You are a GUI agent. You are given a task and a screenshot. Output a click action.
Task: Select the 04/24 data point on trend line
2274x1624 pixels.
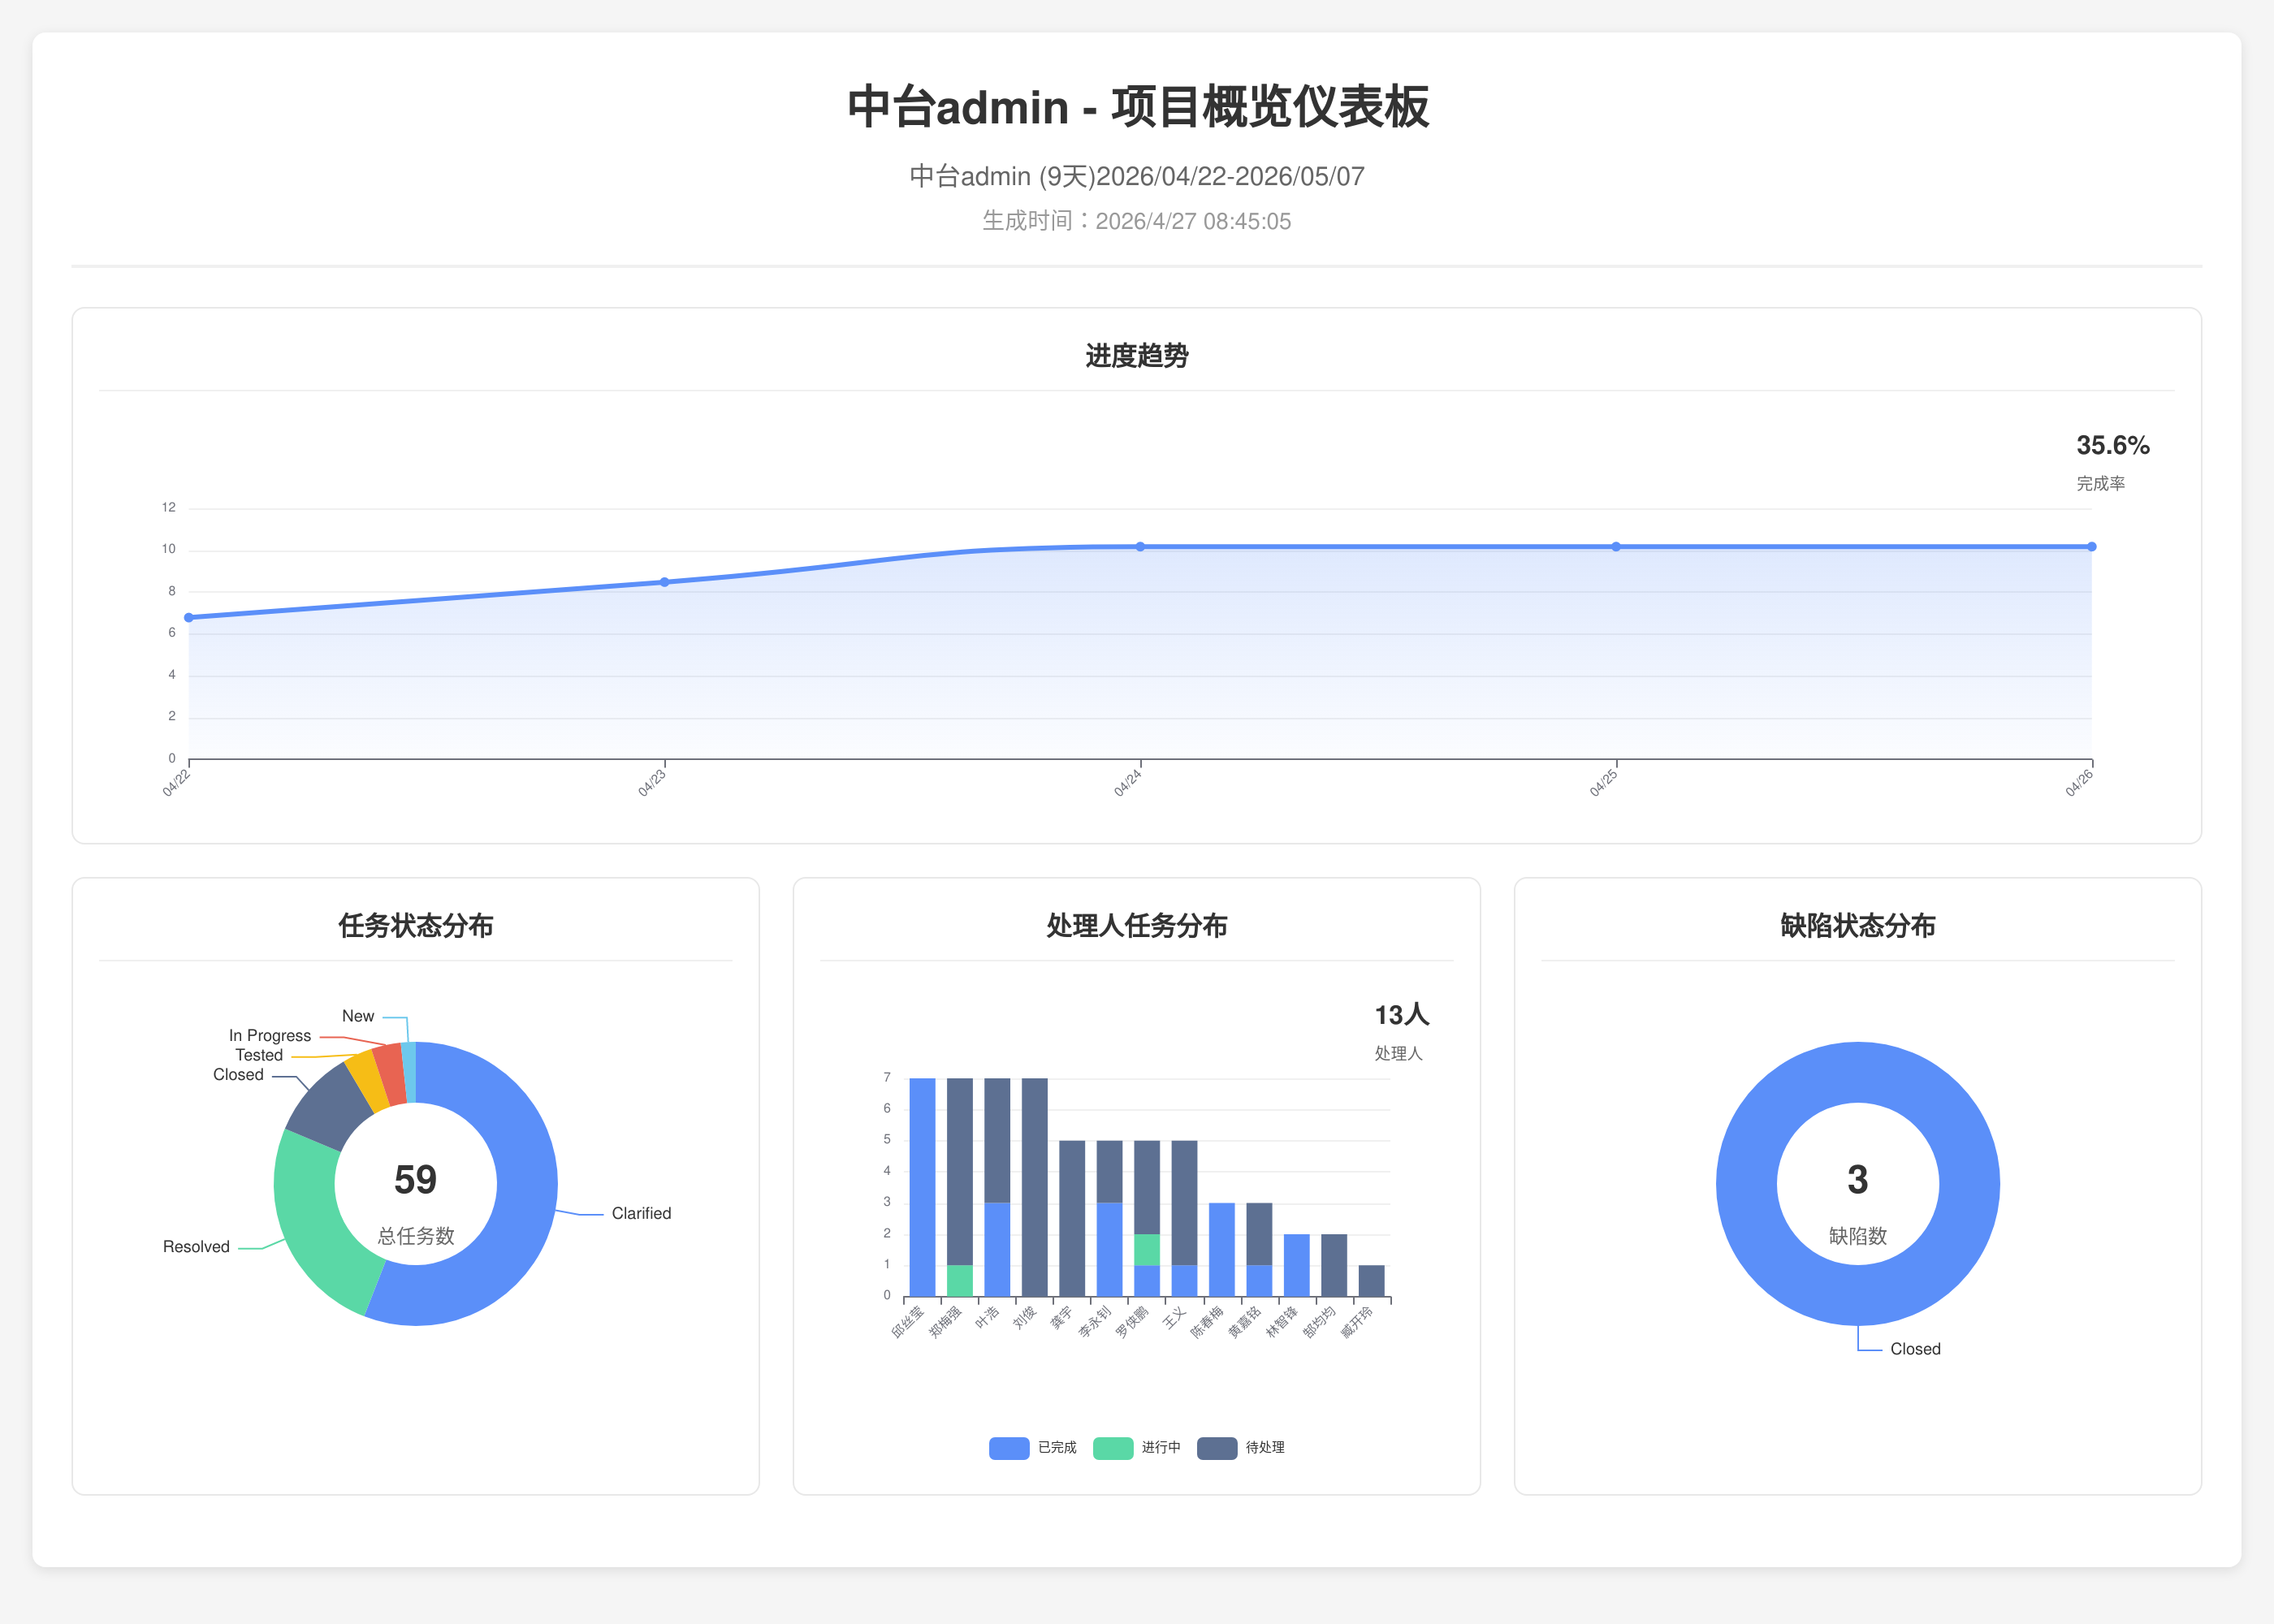point(1140,547)
